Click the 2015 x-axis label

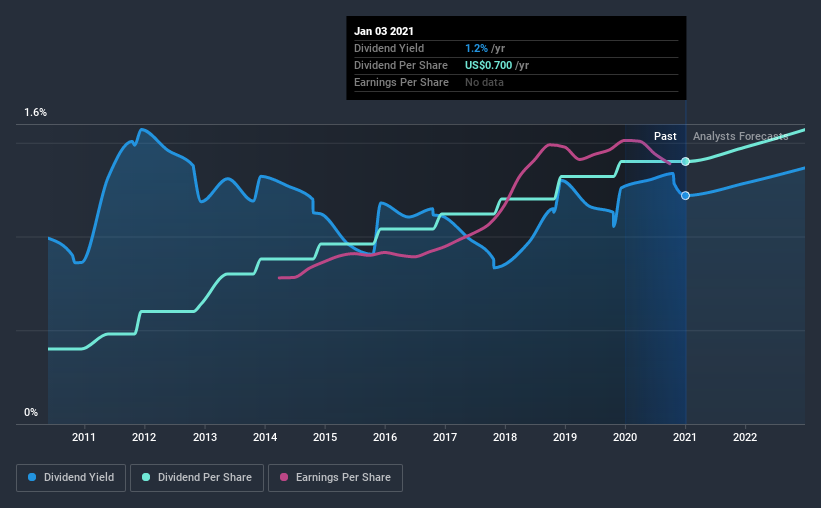(325, 437)
